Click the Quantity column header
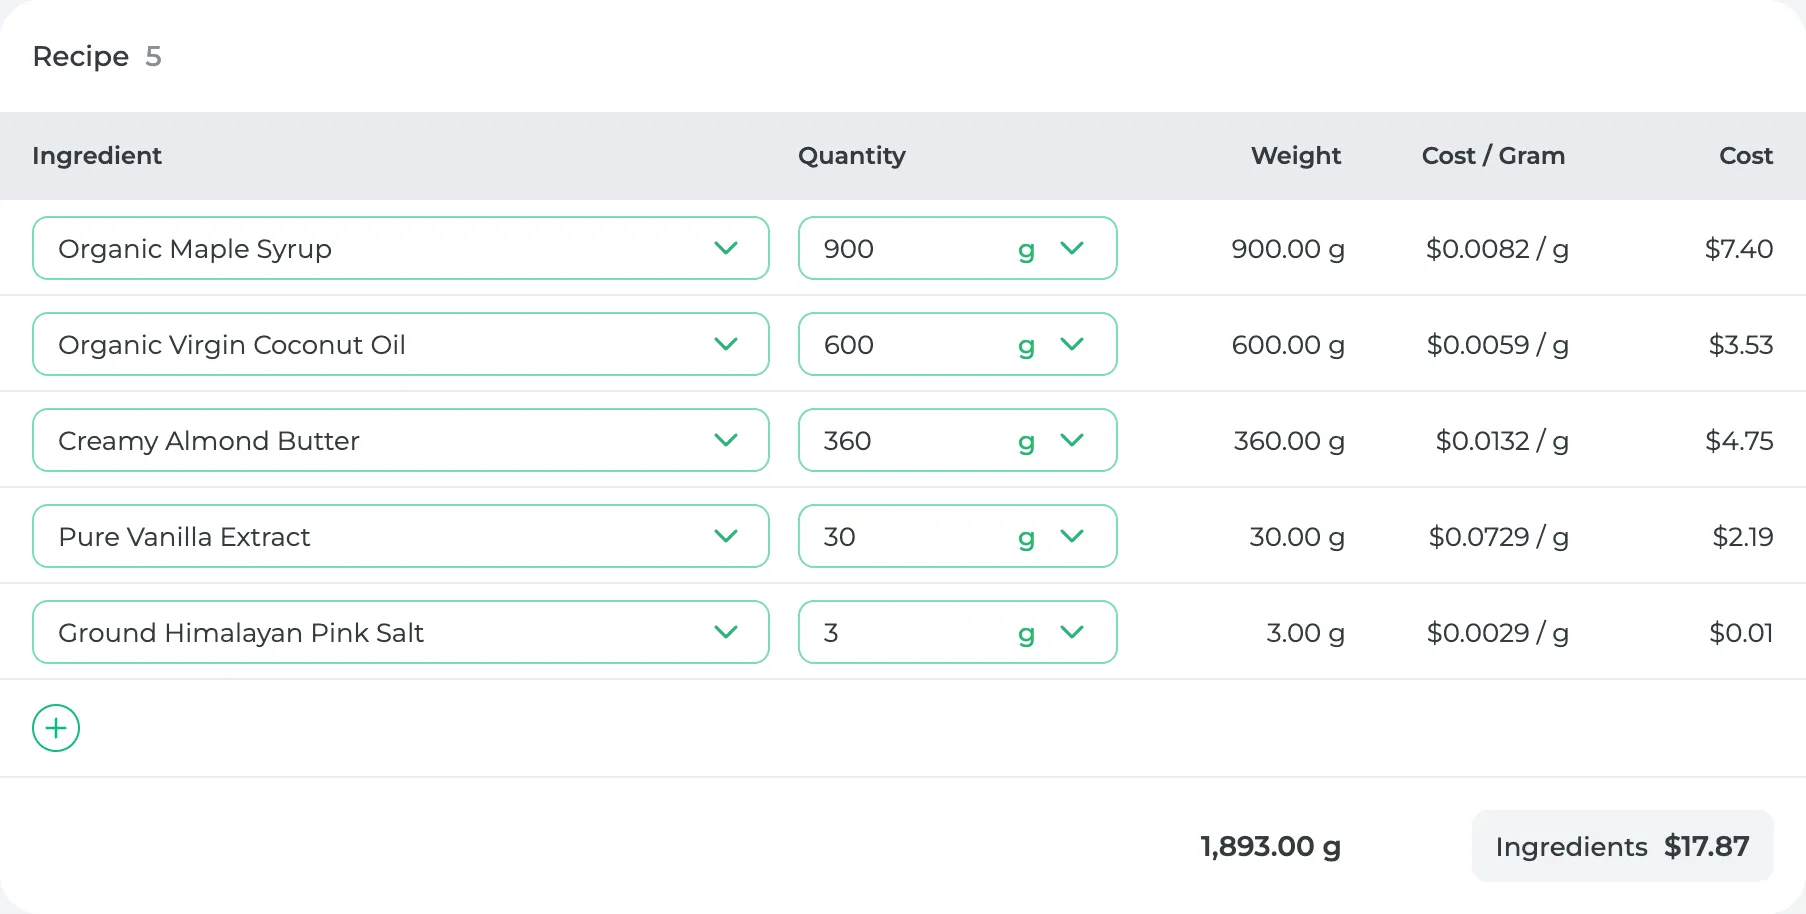 point(852,155)
